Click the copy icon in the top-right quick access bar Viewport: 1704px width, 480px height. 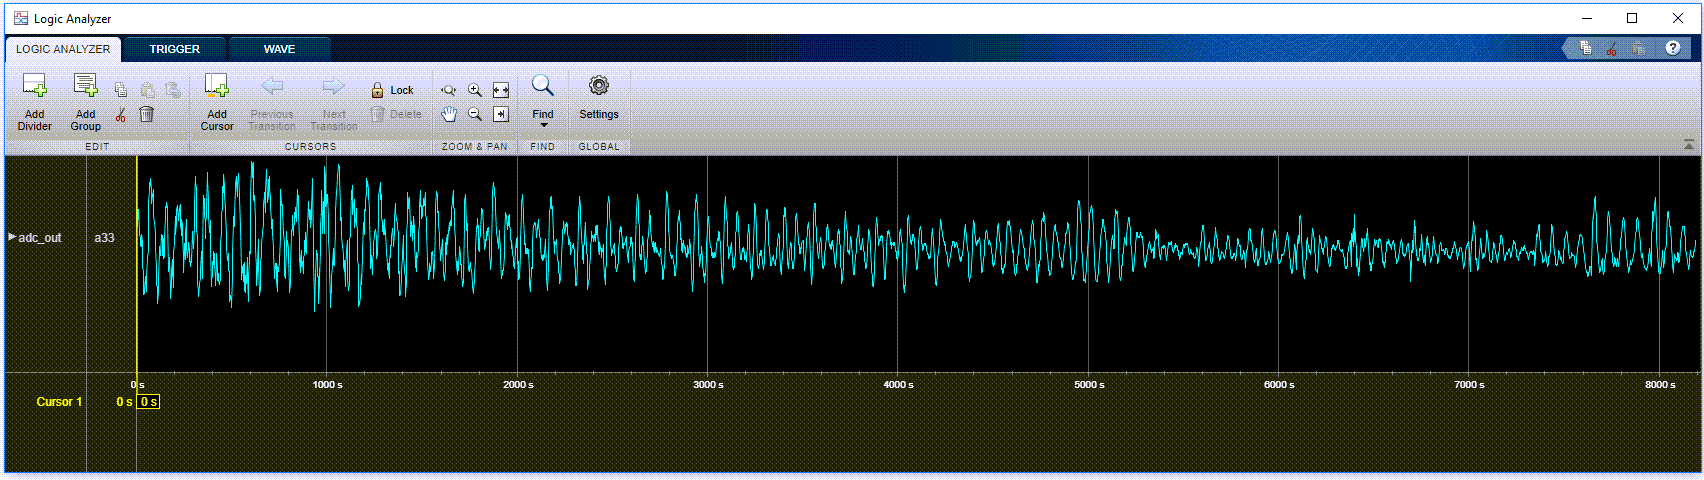coord(1586,48)
